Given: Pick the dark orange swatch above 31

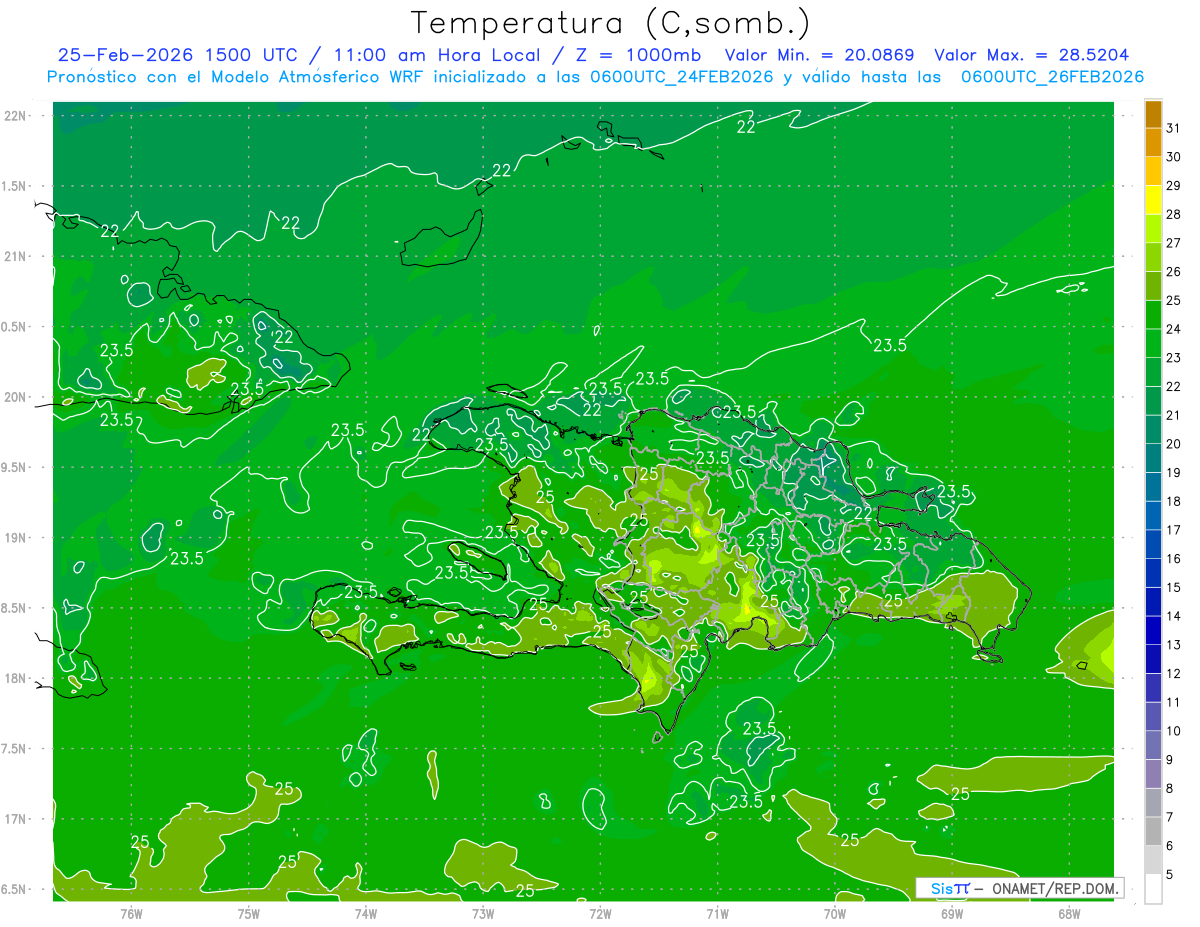Looking at the screenshot, I should [x=1153, y=114].
